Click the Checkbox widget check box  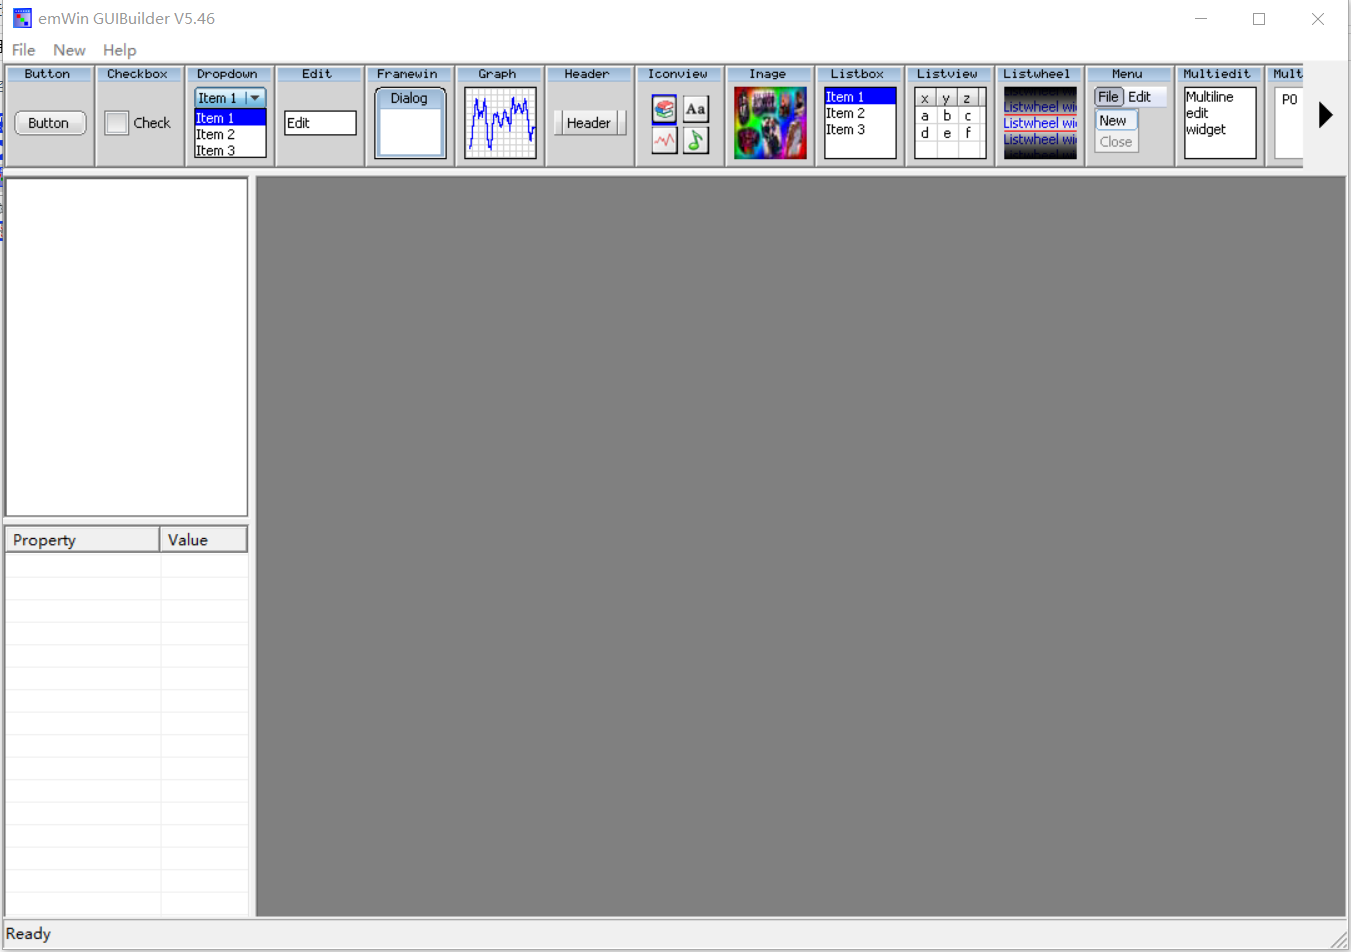117,123
